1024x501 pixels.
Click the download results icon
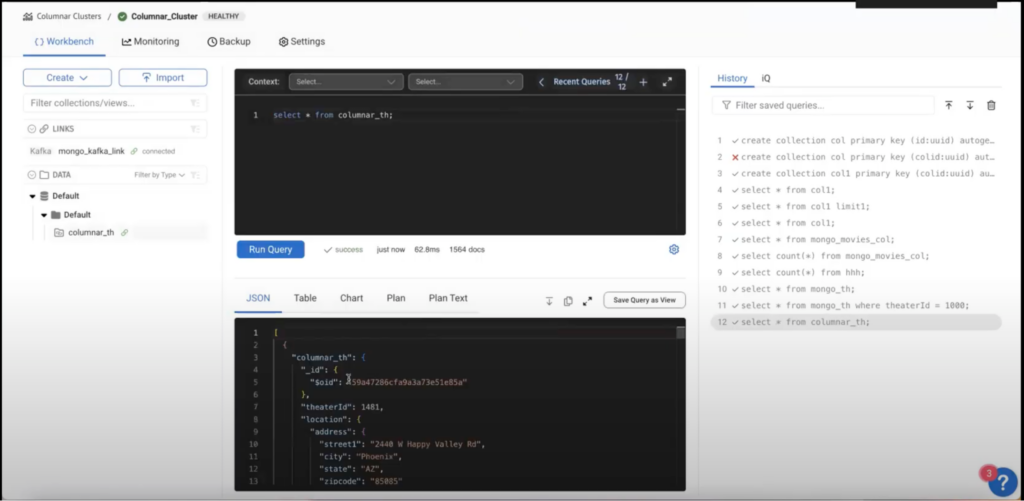(x=549, y=301)
